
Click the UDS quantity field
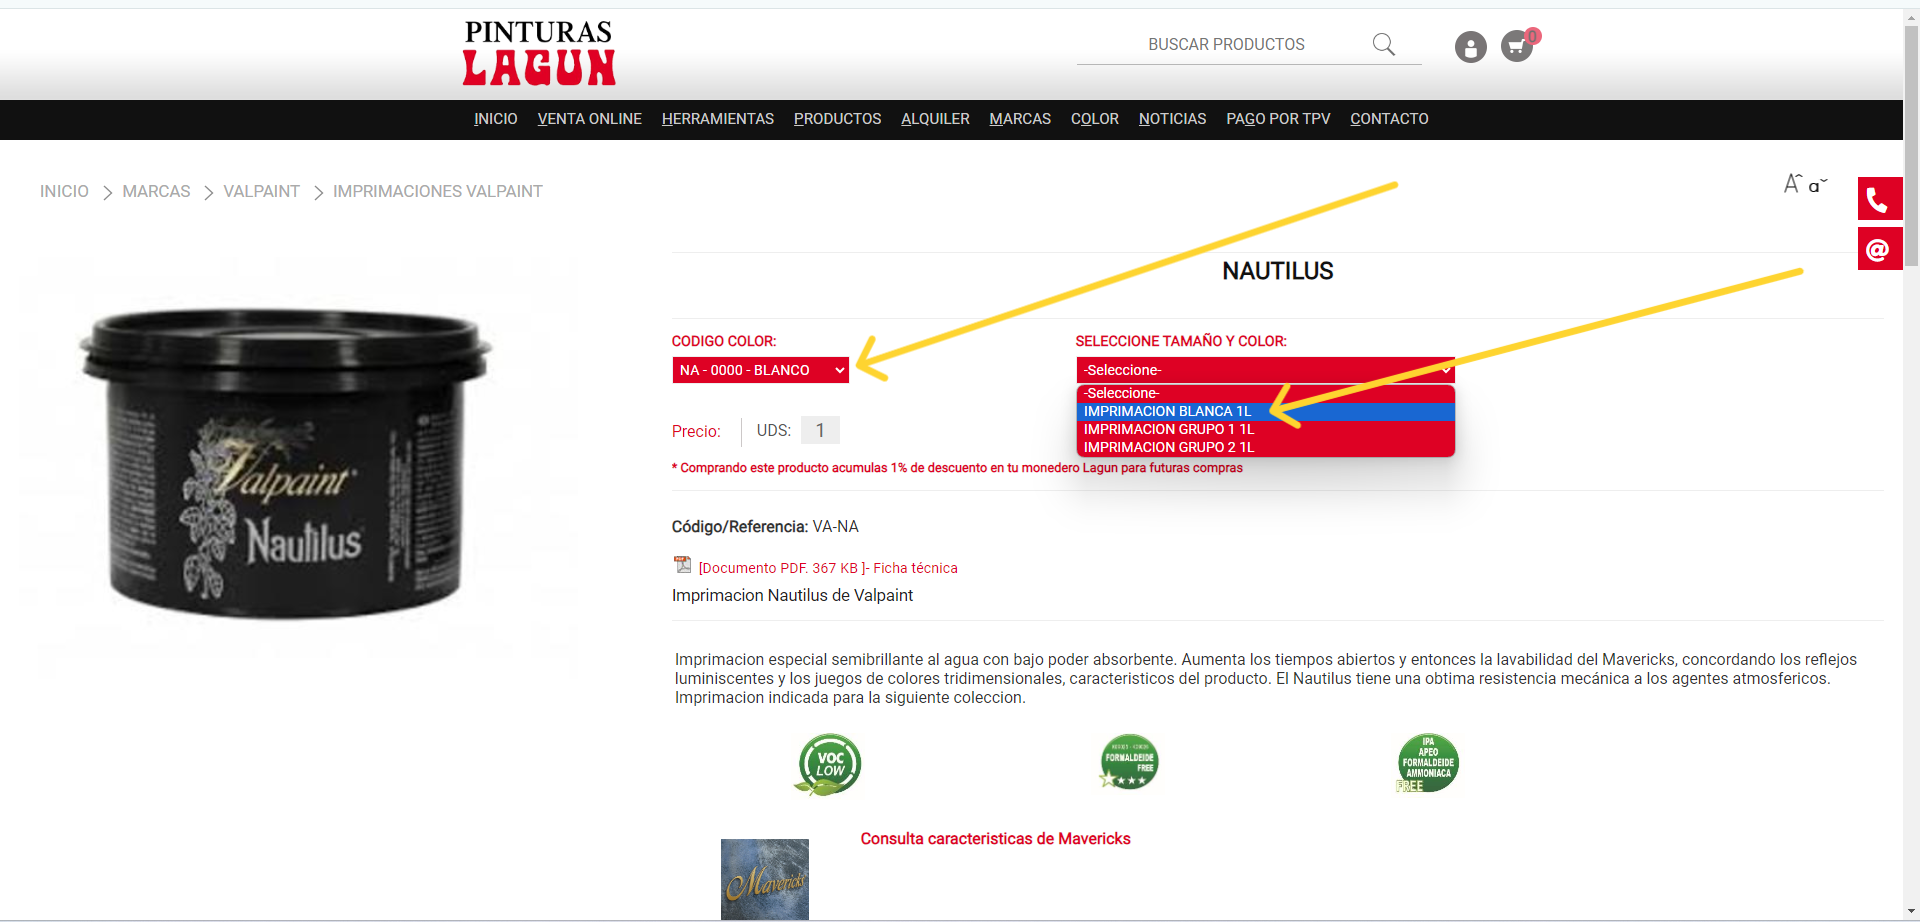point(820,430)
